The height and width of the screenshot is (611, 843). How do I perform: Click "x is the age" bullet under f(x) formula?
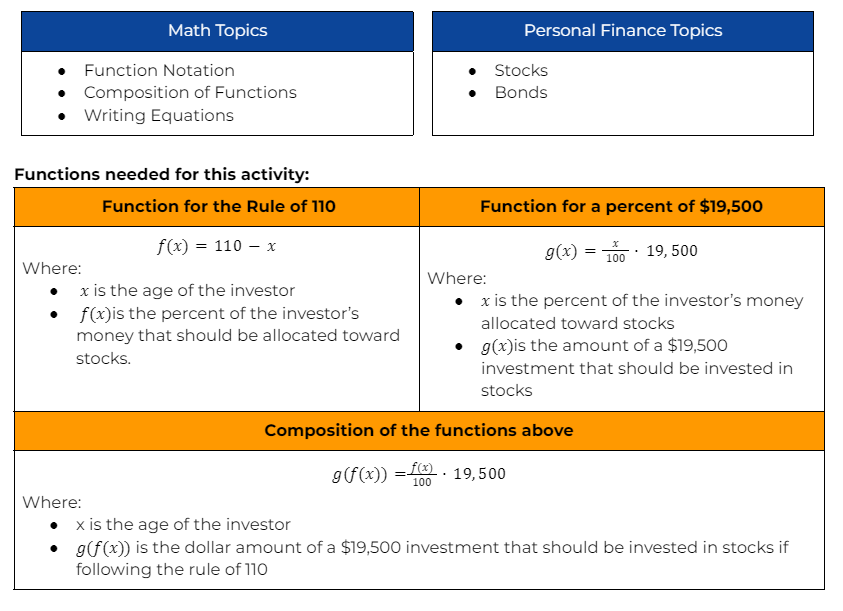(x=187, y=290)
